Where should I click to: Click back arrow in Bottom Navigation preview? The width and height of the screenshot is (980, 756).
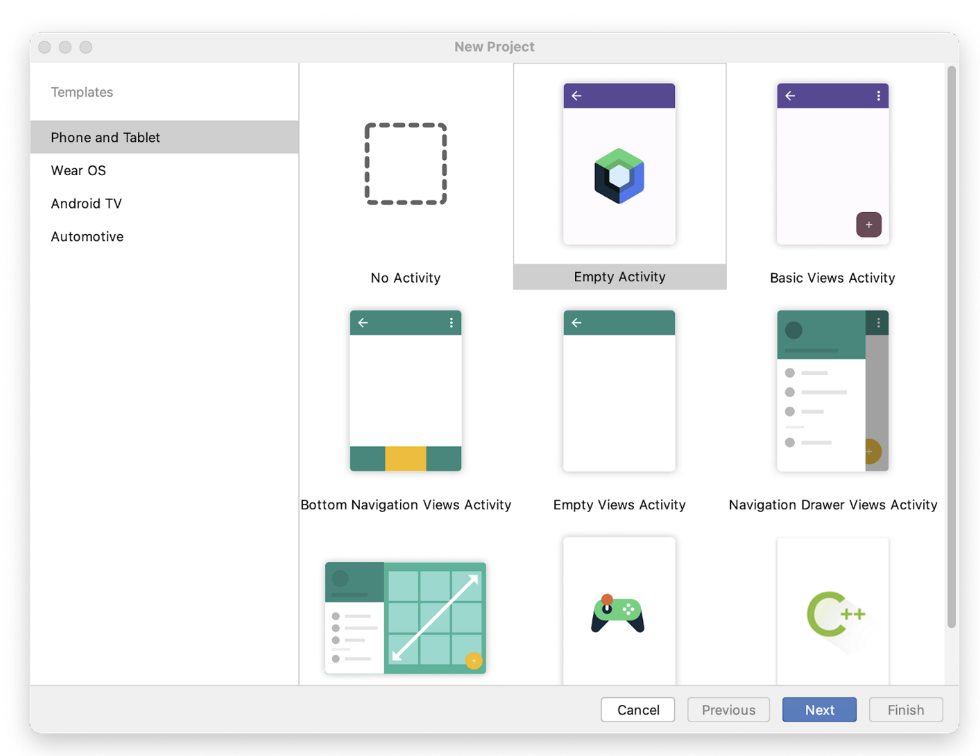click(363, 323)
